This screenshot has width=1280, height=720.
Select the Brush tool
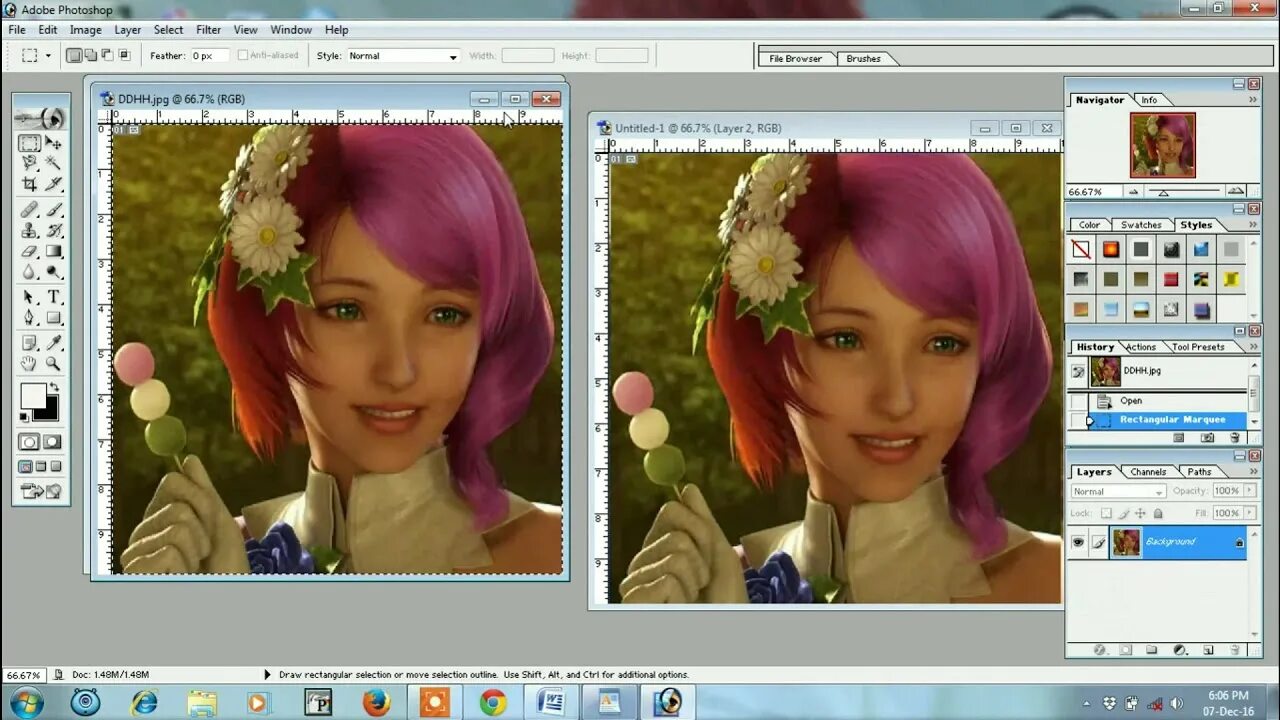[54, 210]
